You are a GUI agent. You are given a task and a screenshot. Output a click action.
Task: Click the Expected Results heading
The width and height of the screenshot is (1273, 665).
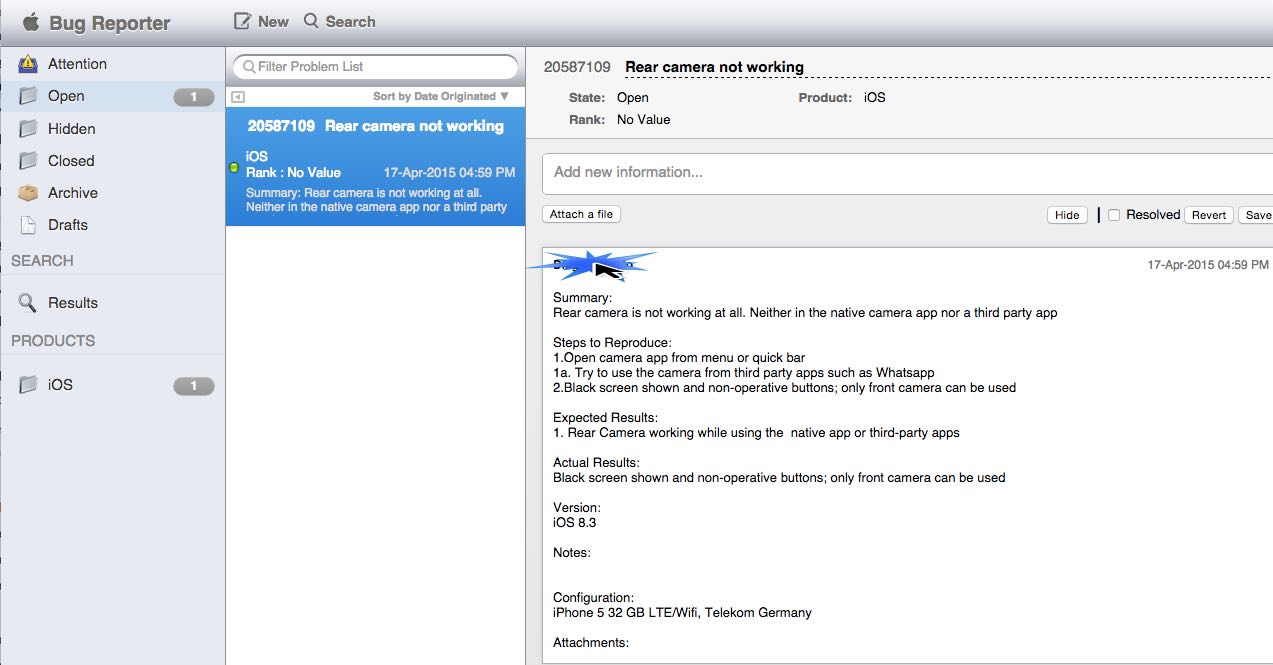605,417
